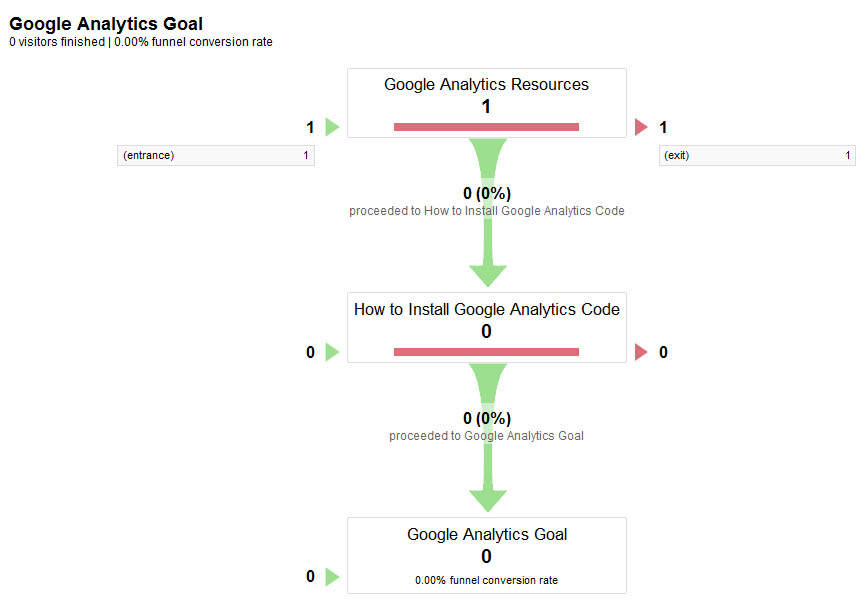Click the Google Analytics Resources step title

tap(486, 85)
